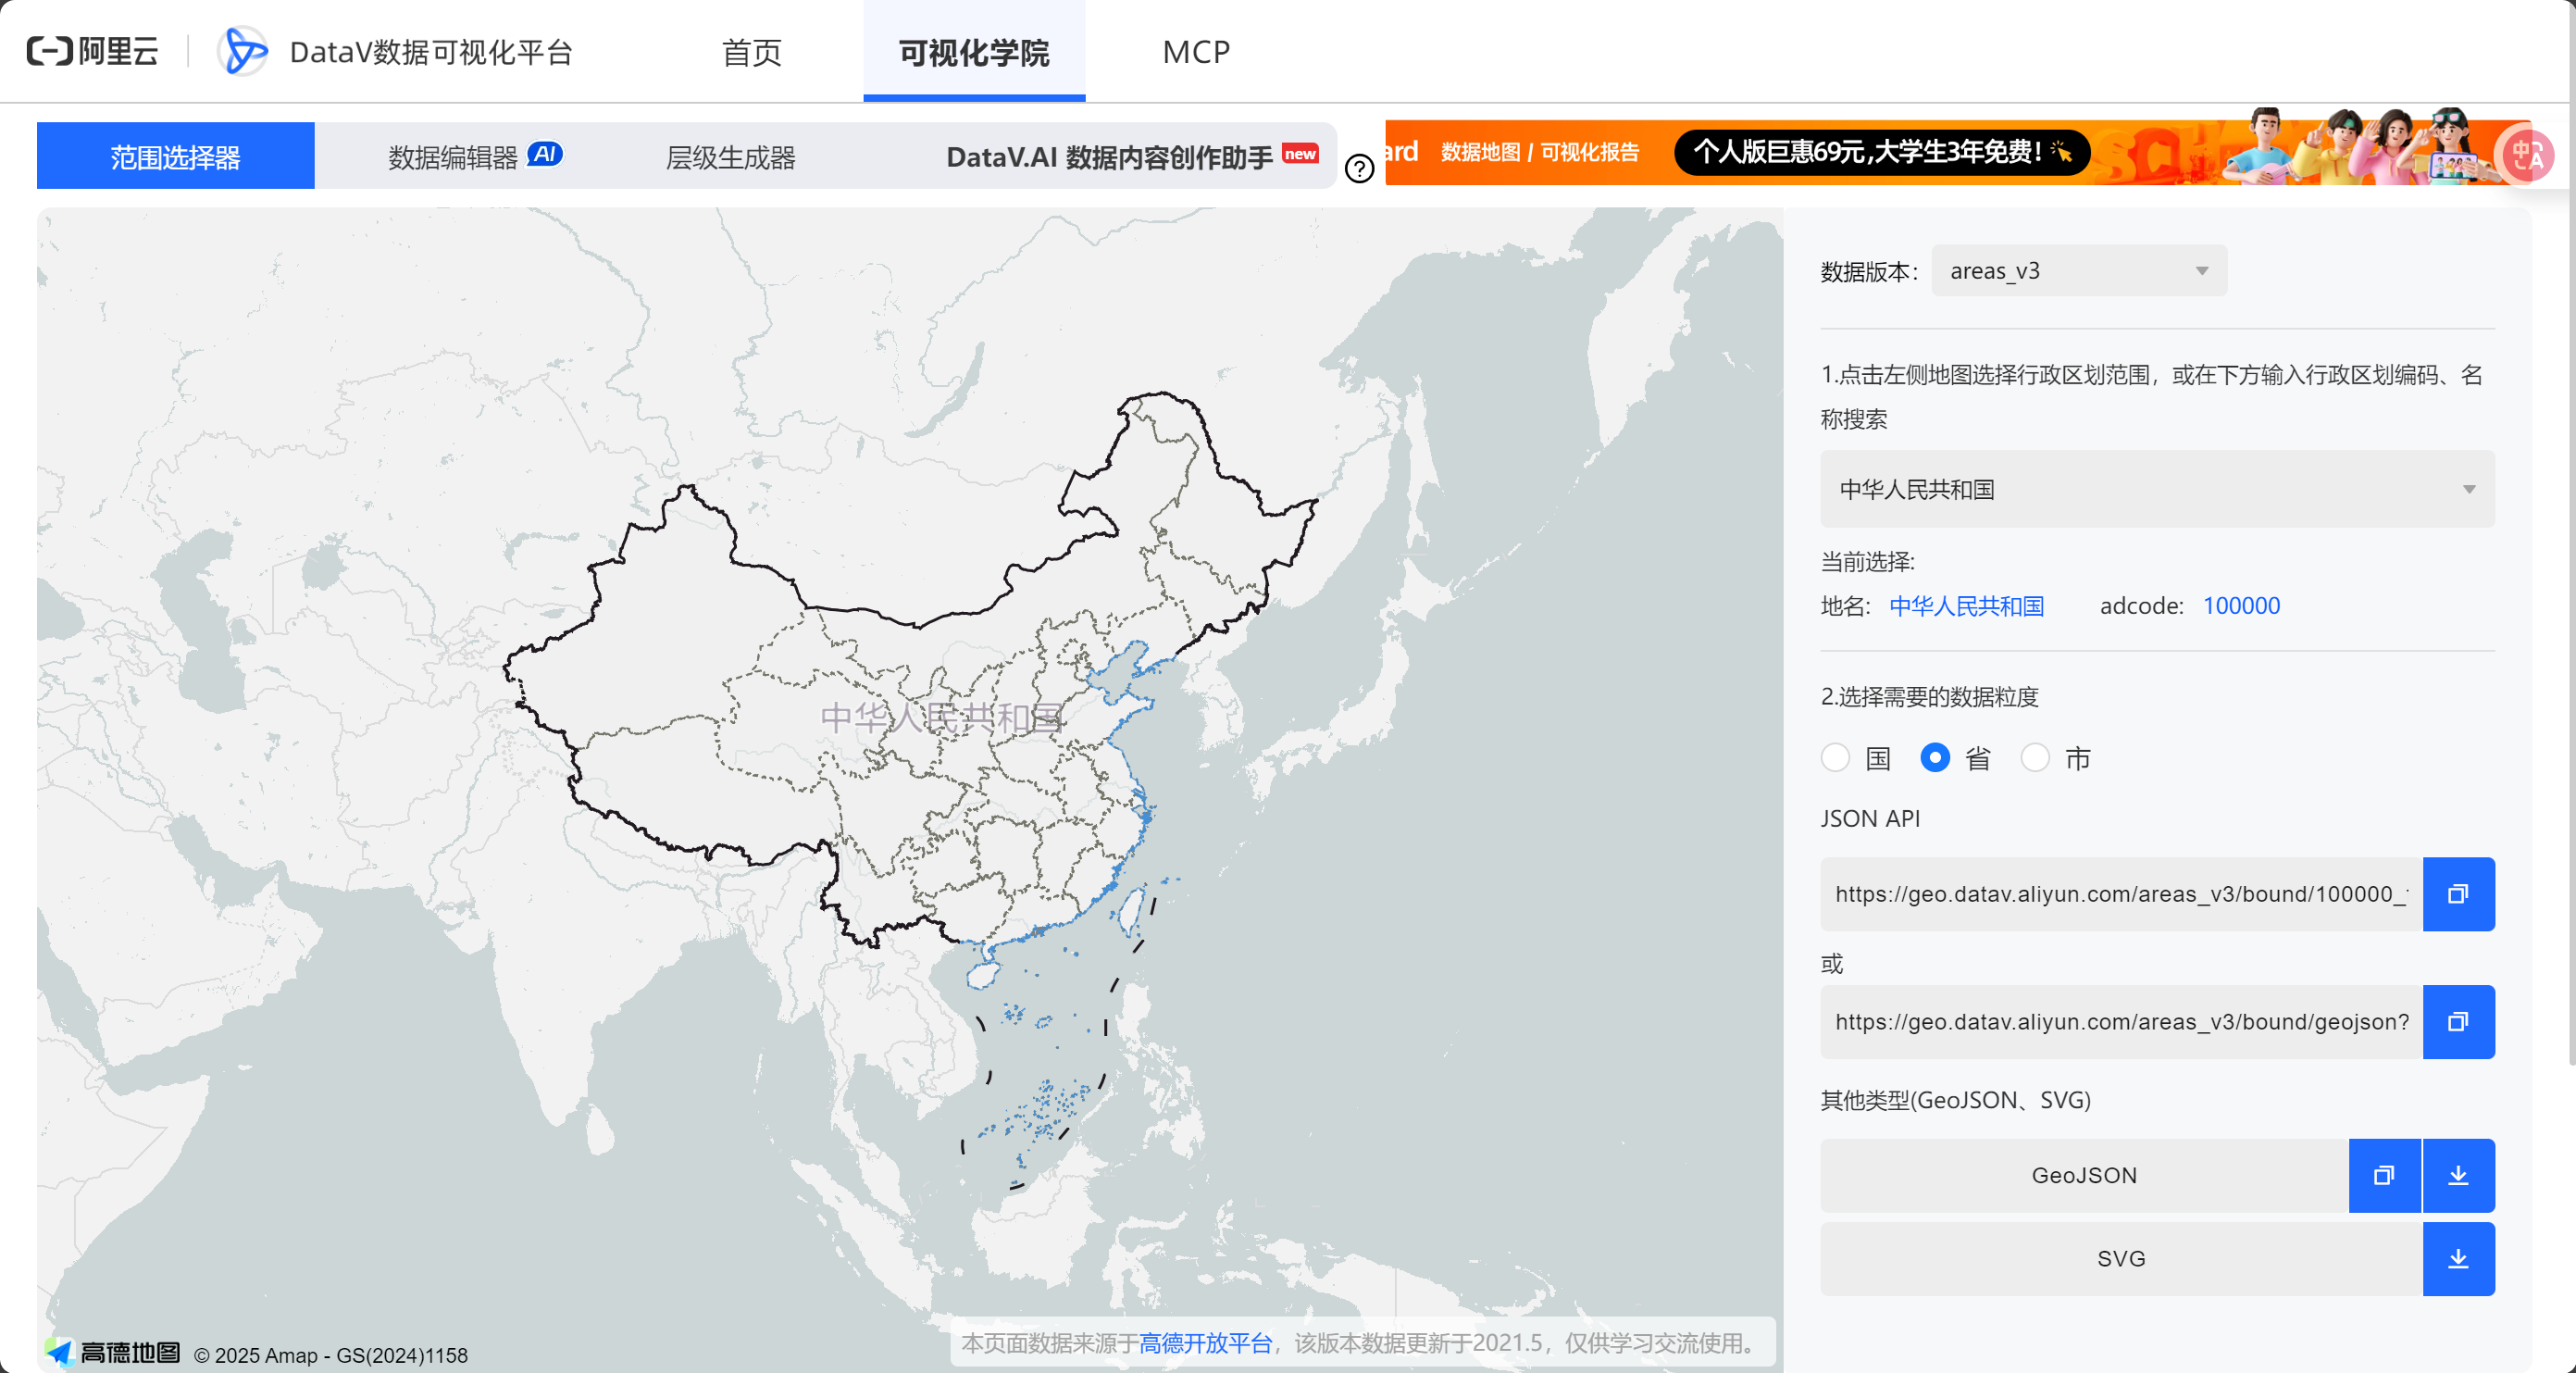Image resolution: width=2576 pixels, height=1373 pixels.
Task: Click the 数据地图 / 可视化报告 banner text
Action: tap(1540, 152)
